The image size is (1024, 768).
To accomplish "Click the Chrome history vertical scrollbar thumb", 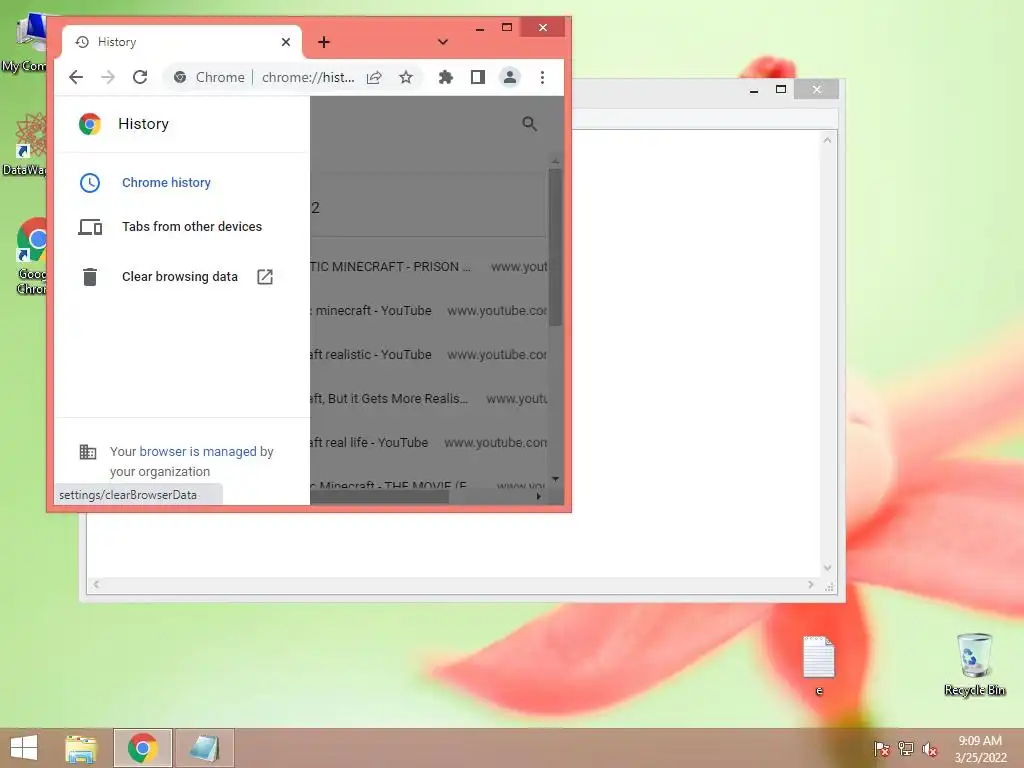I will [x=555, y=247].
